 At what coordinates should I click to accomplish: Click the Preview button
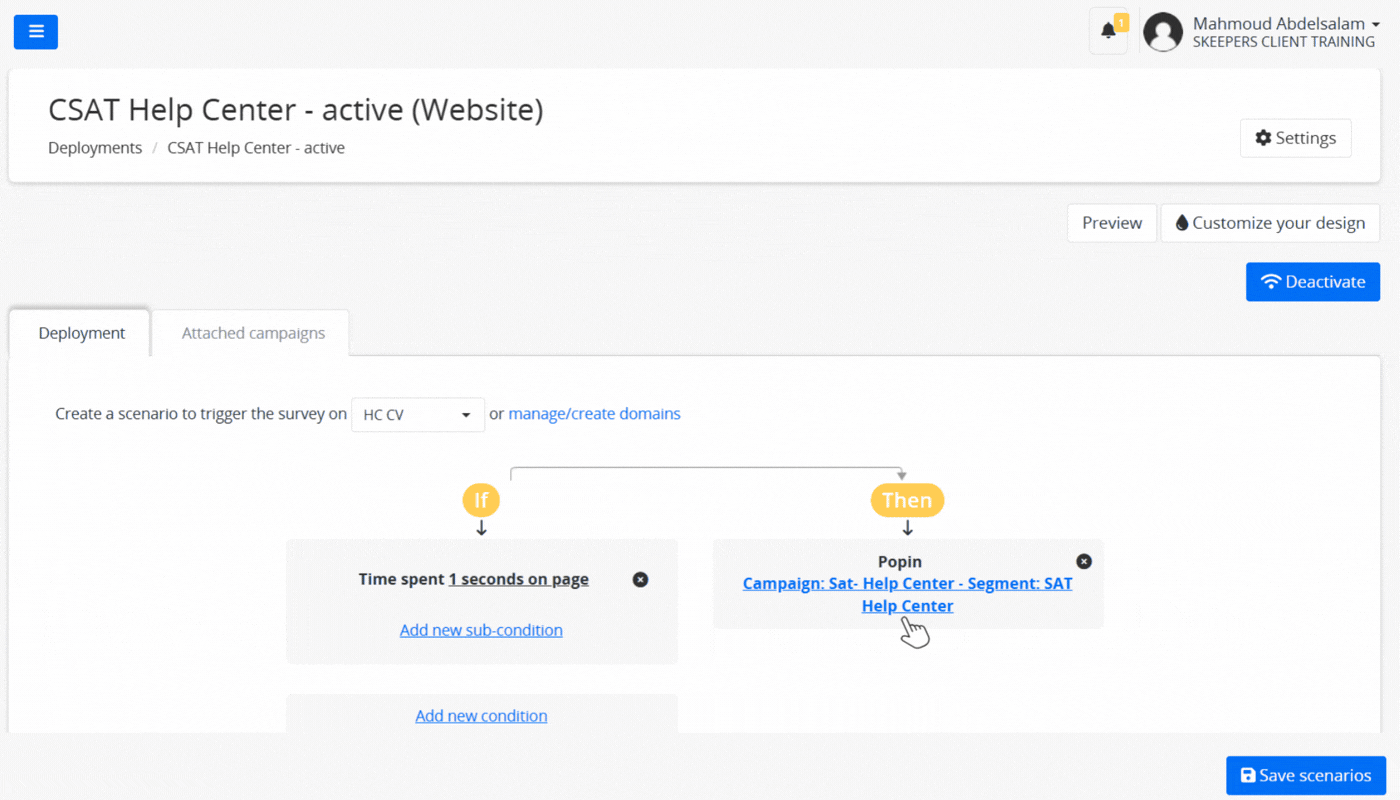(x=1111, y=223)
